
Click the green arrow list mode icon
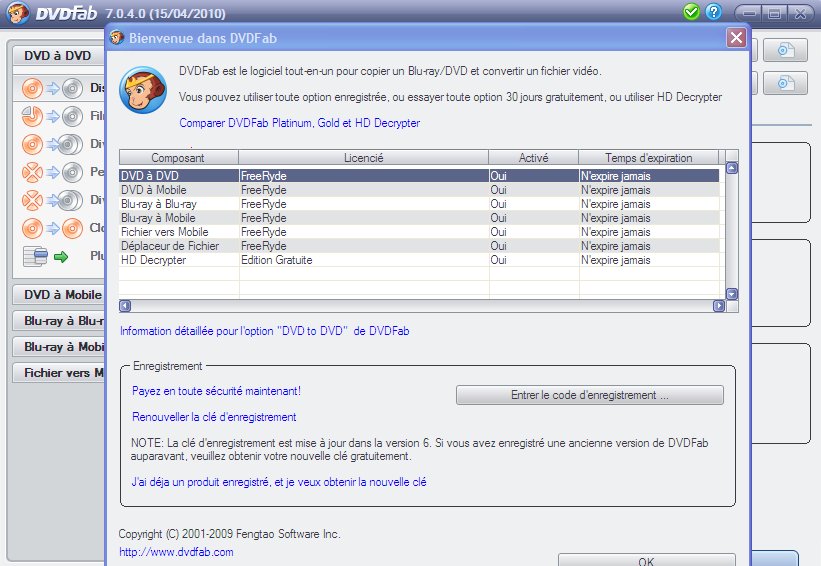pos(46,256)
